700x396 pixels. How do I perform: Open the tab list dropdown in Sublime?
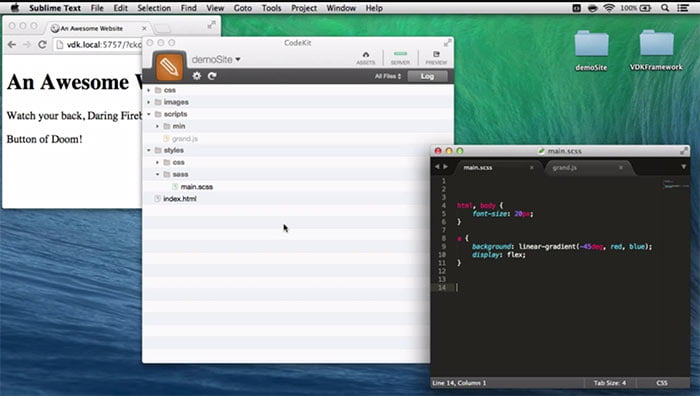pyautogui.click(x=683, y=167)
